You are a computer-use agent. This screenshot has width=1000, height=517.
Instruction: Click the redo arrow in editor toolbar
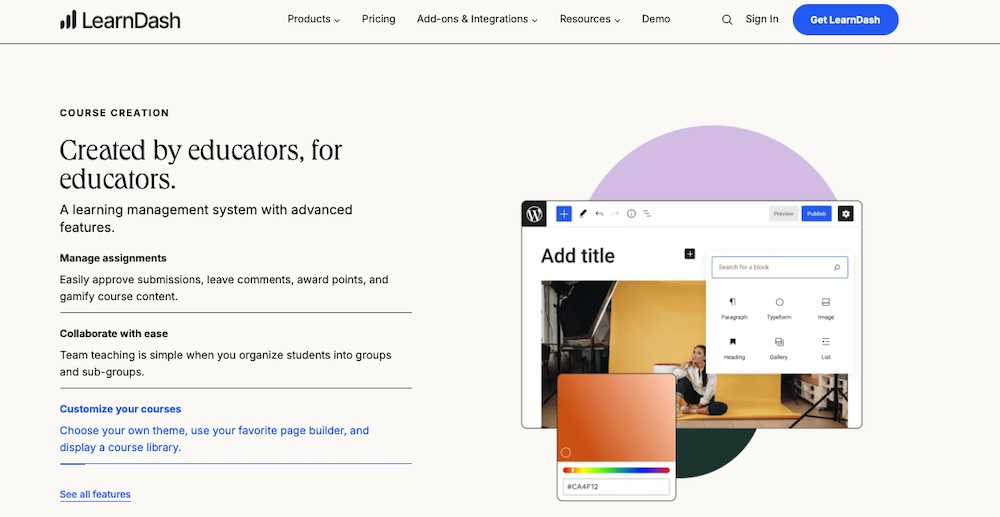[x=615, y=214]
